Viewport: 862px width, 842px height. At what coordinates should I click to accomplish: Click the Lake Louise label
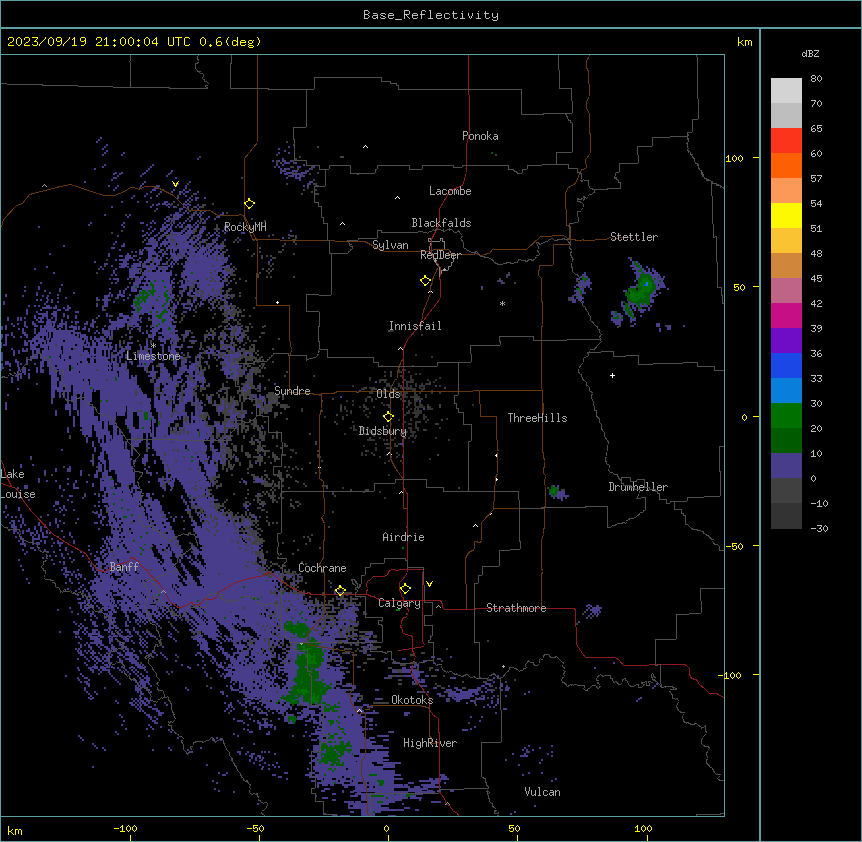[x=18, y=484]
